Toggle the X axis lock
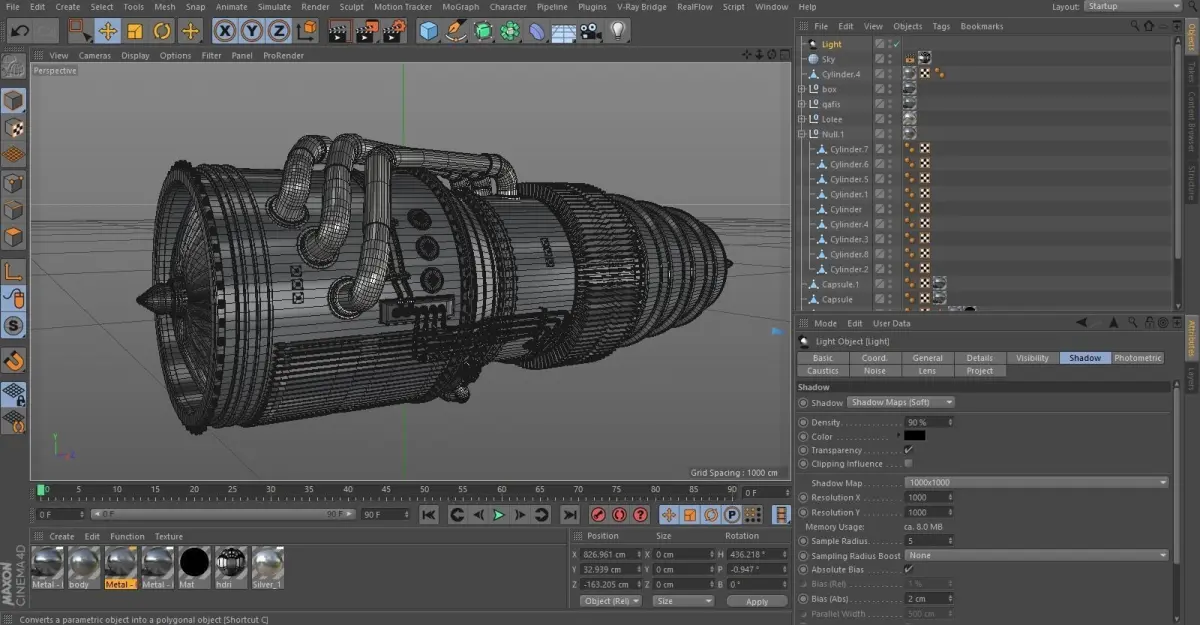Image resolution: width=1200 pixels, height=625 pixels. [225, 31]
